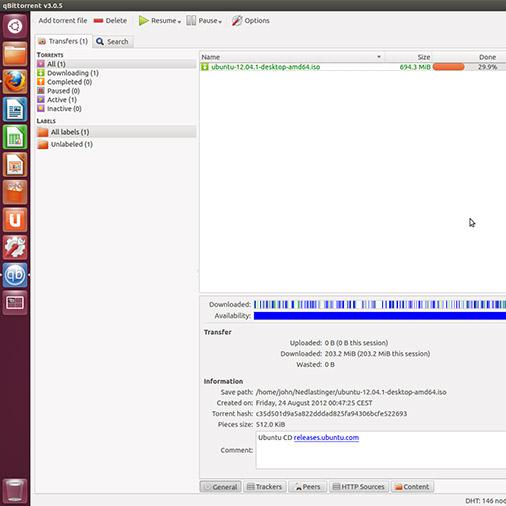Open LibreOffice Writer from the dock
The image size is (506, 506).
click(15, 109)
